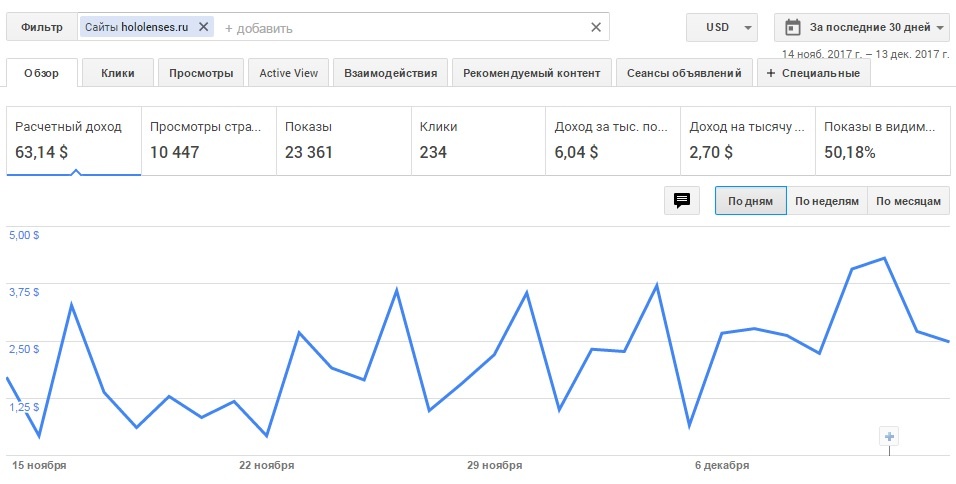Click the chart annotation comment icon

pos(682,200)
